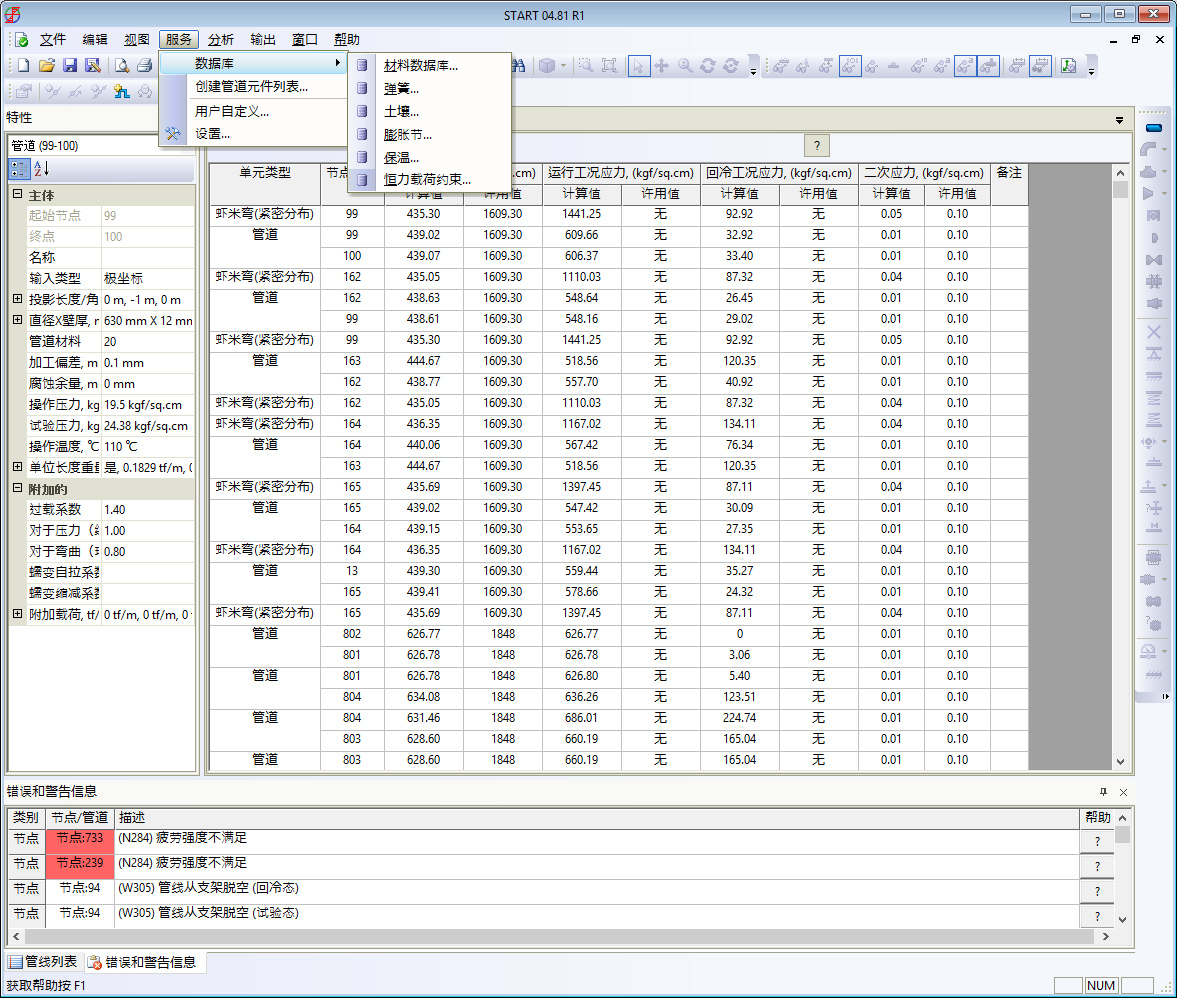Image resolution: width=1177 pixels, height=998 pixels.
Task: Click the rotate view icon
Action: pos(708,66)
